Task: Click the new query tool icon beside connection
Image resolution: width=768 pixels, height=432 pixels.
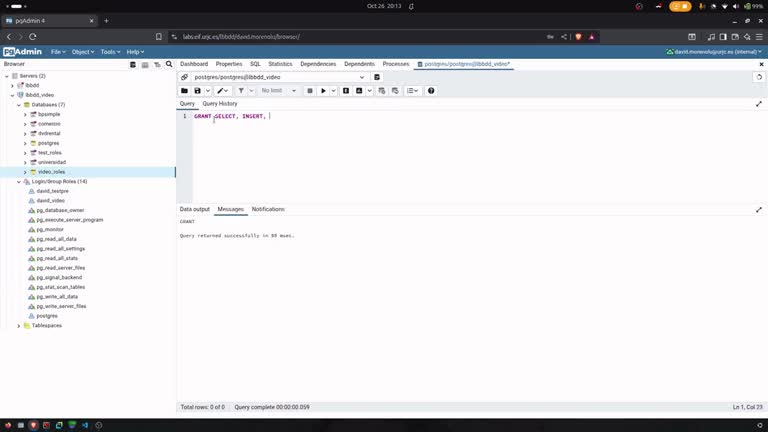Action: coord(377,77)
